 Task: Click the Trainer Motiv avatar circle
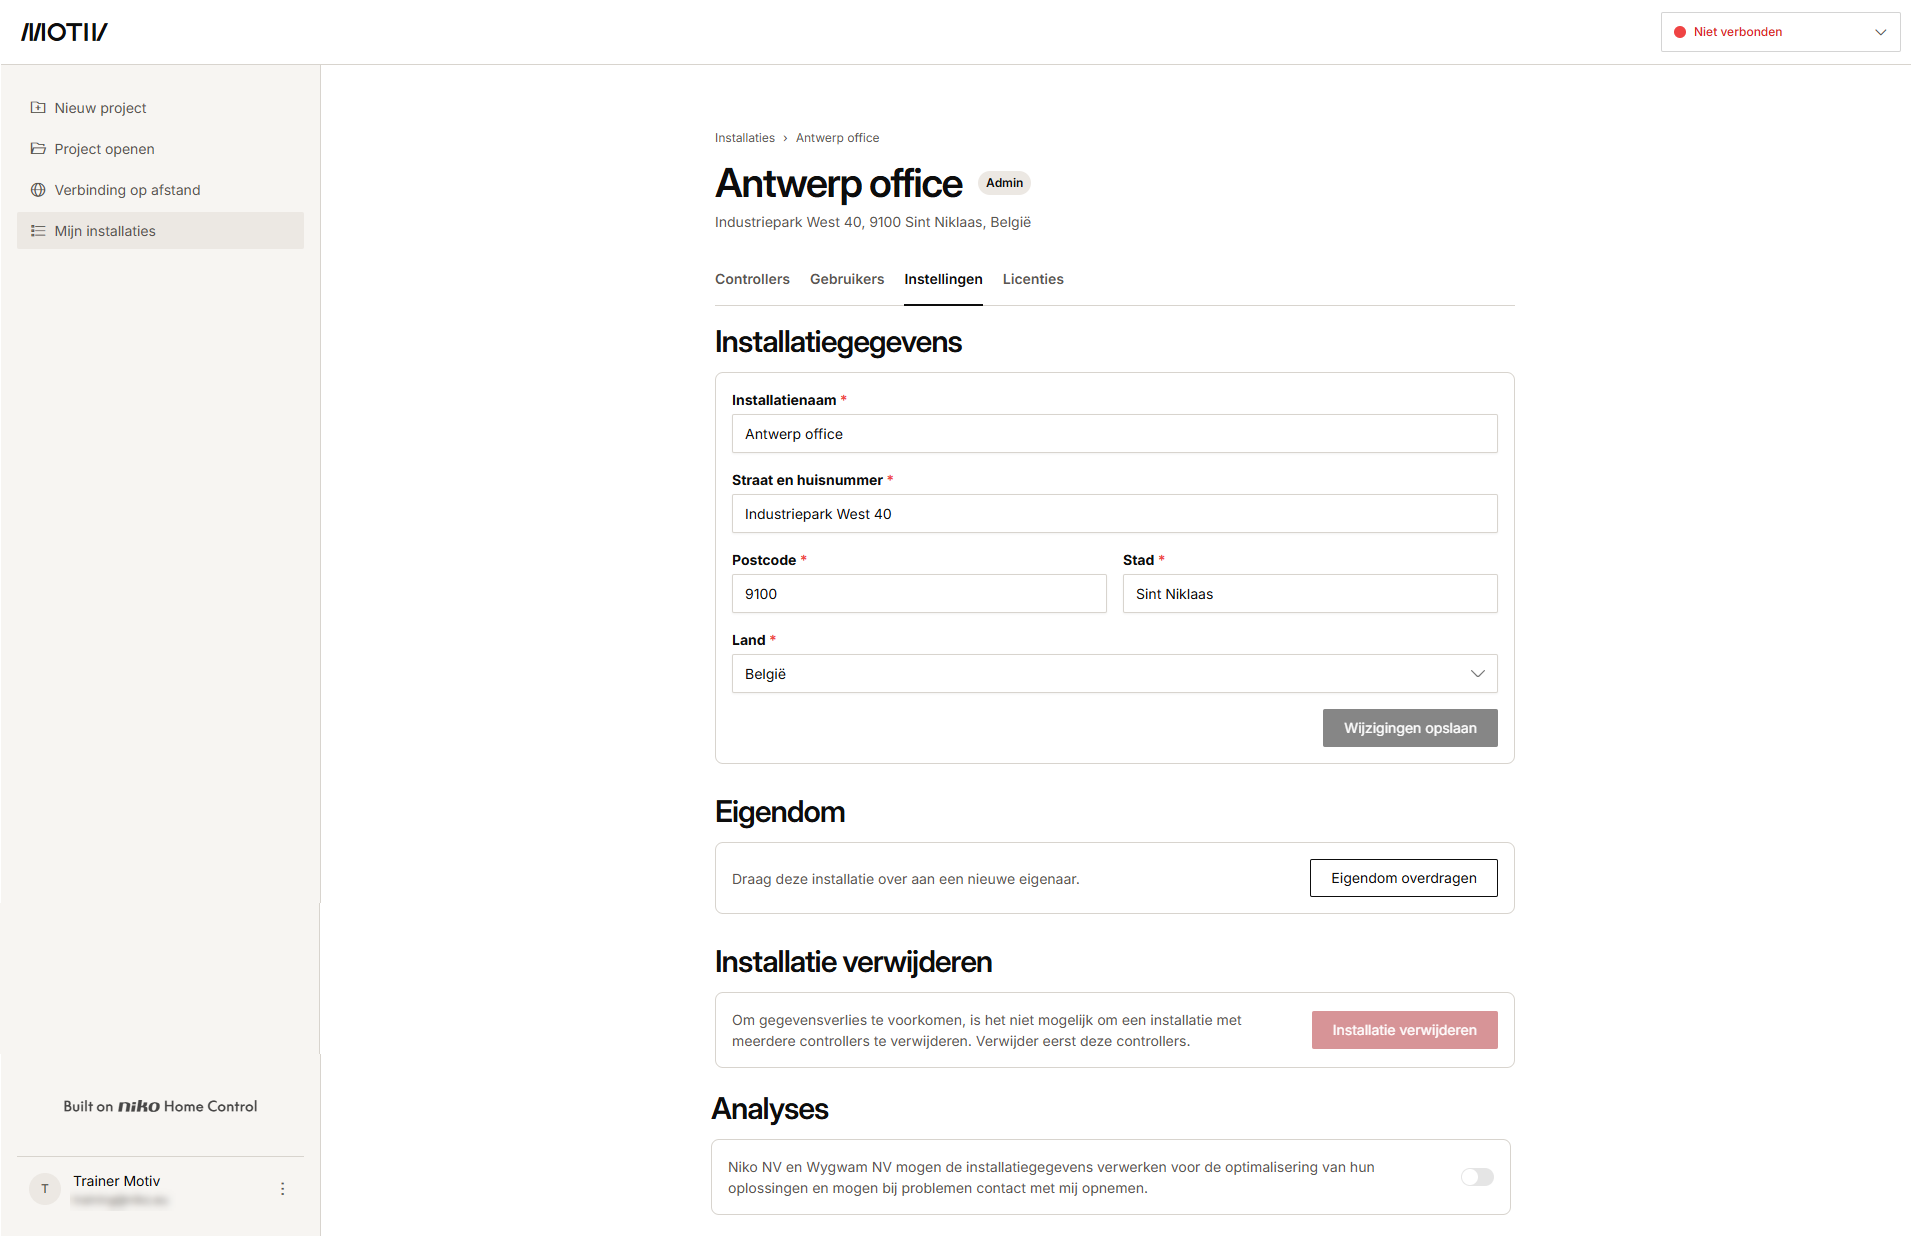45,1189
